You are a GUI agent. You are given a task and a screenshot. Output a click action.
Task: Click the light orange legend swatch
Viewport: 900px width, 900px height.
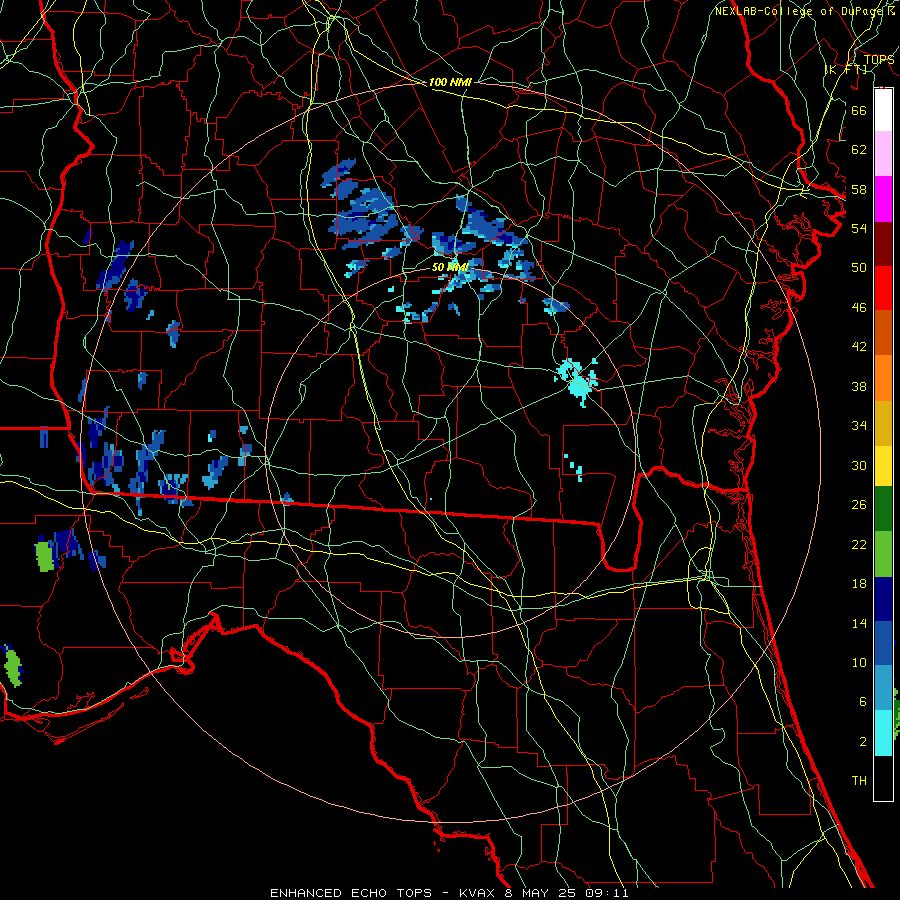click(883, 377)
